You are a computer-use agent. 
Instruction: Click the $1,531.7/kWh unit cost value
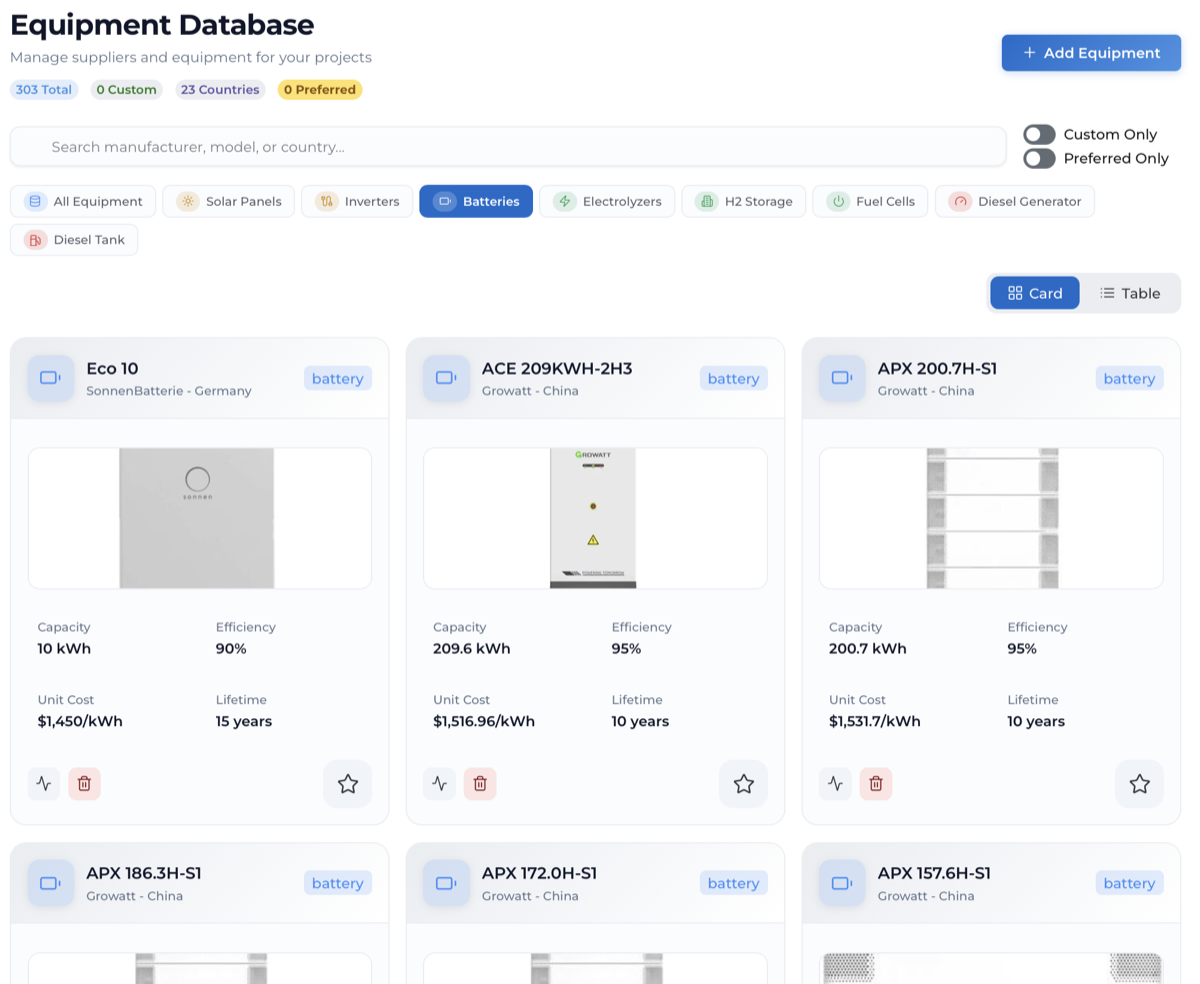pyautogui.click(x=875, y=721)
